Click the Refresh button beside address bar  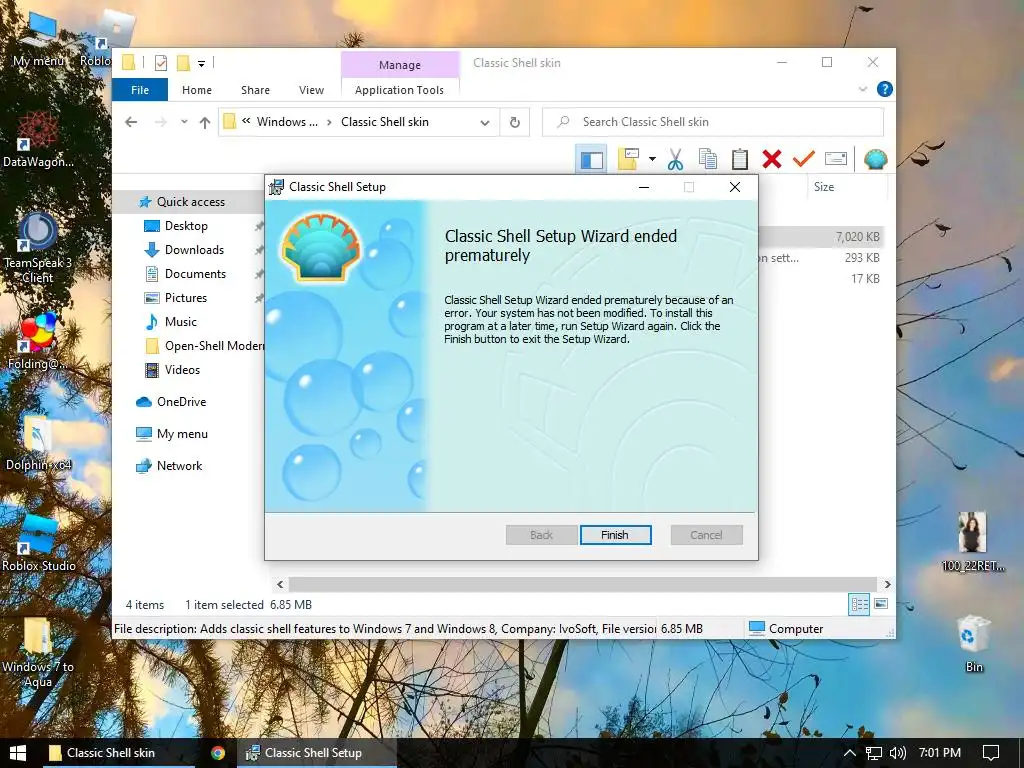(515, 122)
